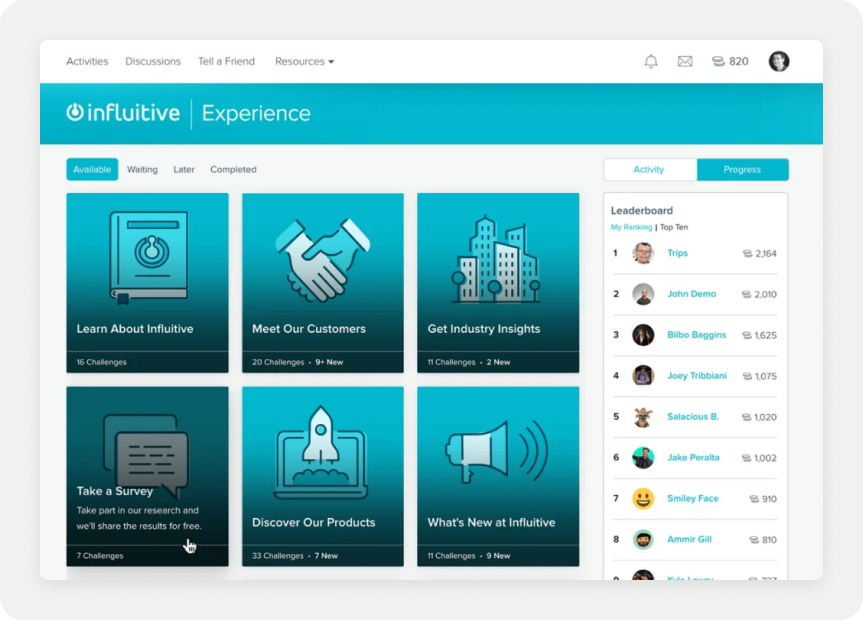Click the book icon on Learn About Influitive
The height and width of the screenshot is (620, 863).
pos(149,257)
